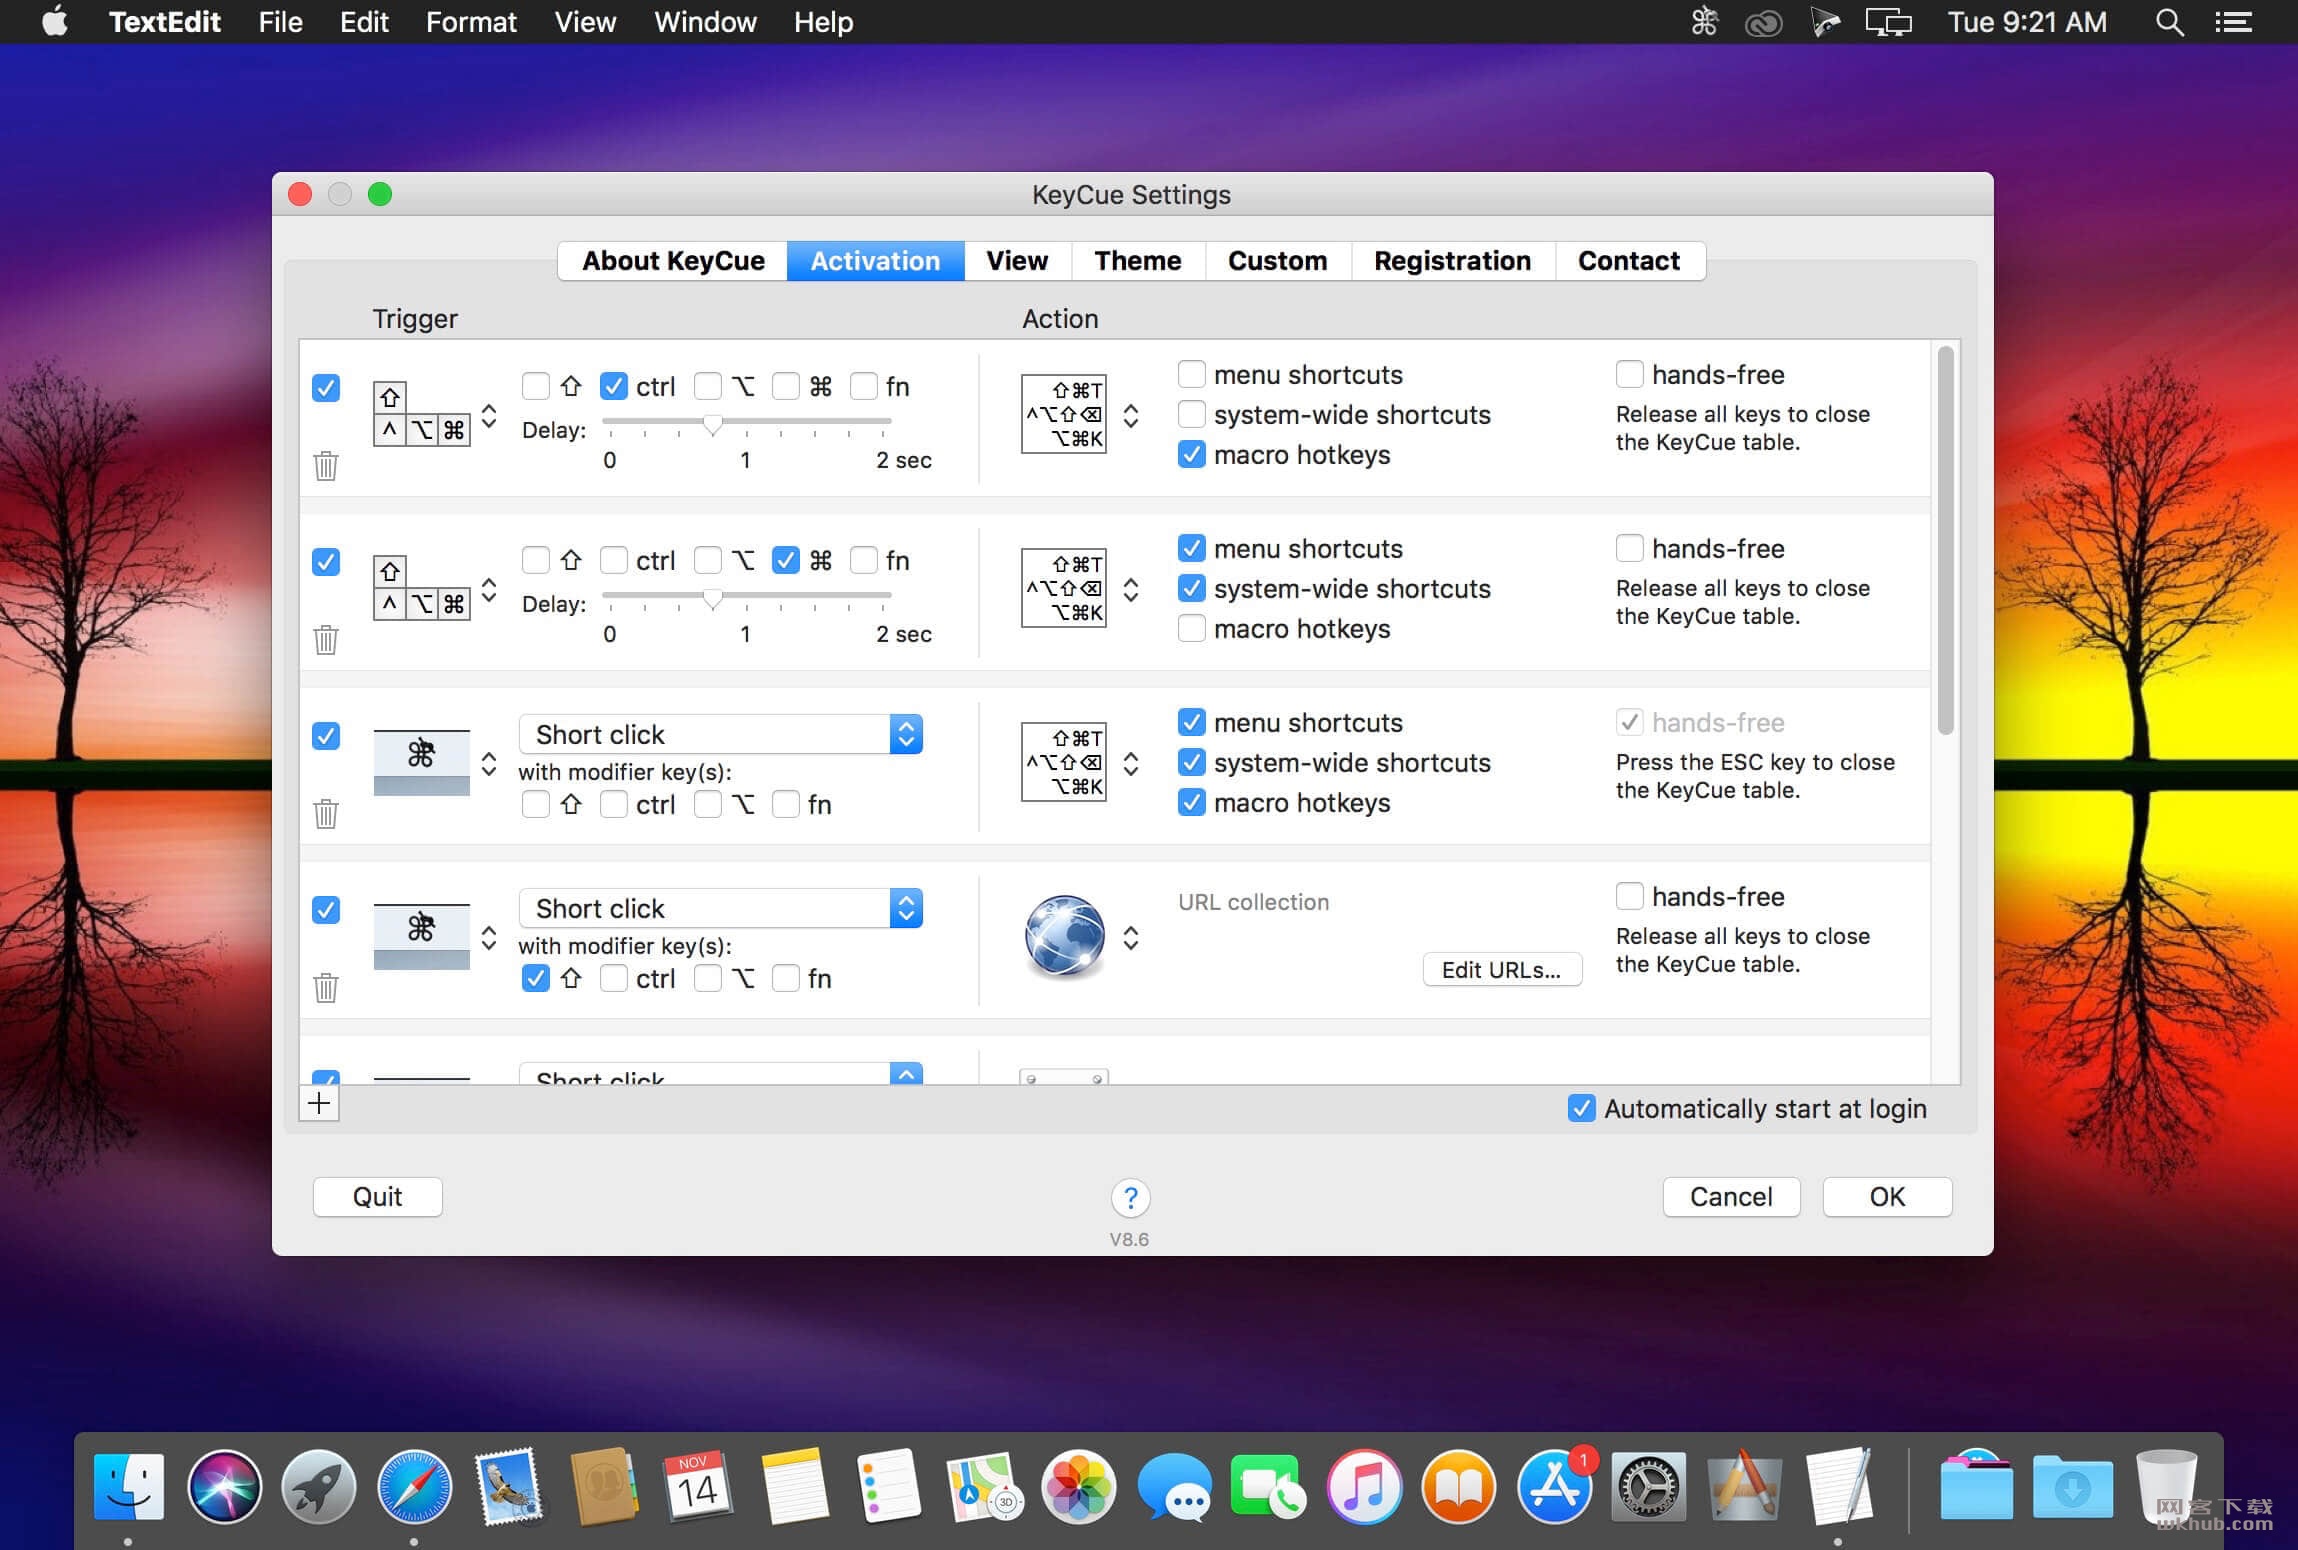The image size is (2298, 1550).
Task: Open the Format menu
Action: (x=471, y=22)
